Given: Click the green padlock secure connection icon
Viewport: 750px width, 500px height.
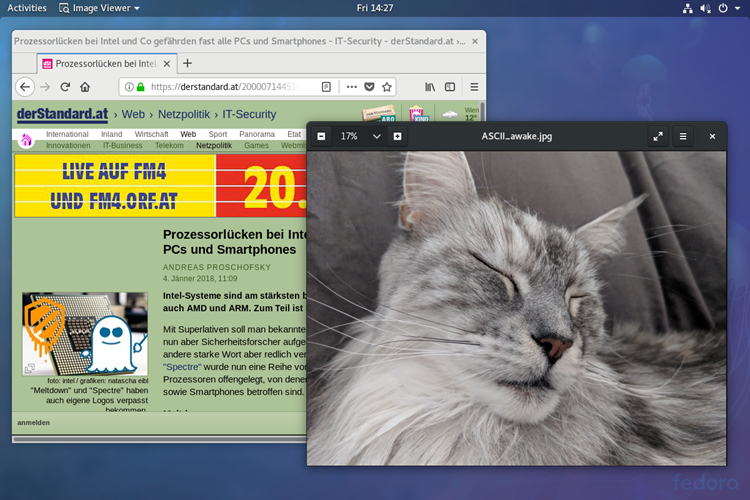Looking at the screenshot, I should [x=141, y=87].
